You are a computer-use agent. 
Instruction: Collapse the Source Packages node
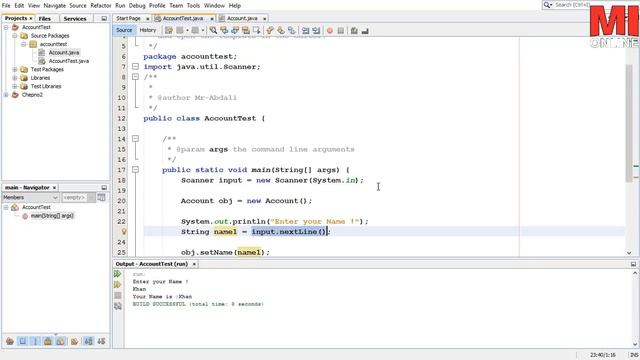[x=15, y=36]
